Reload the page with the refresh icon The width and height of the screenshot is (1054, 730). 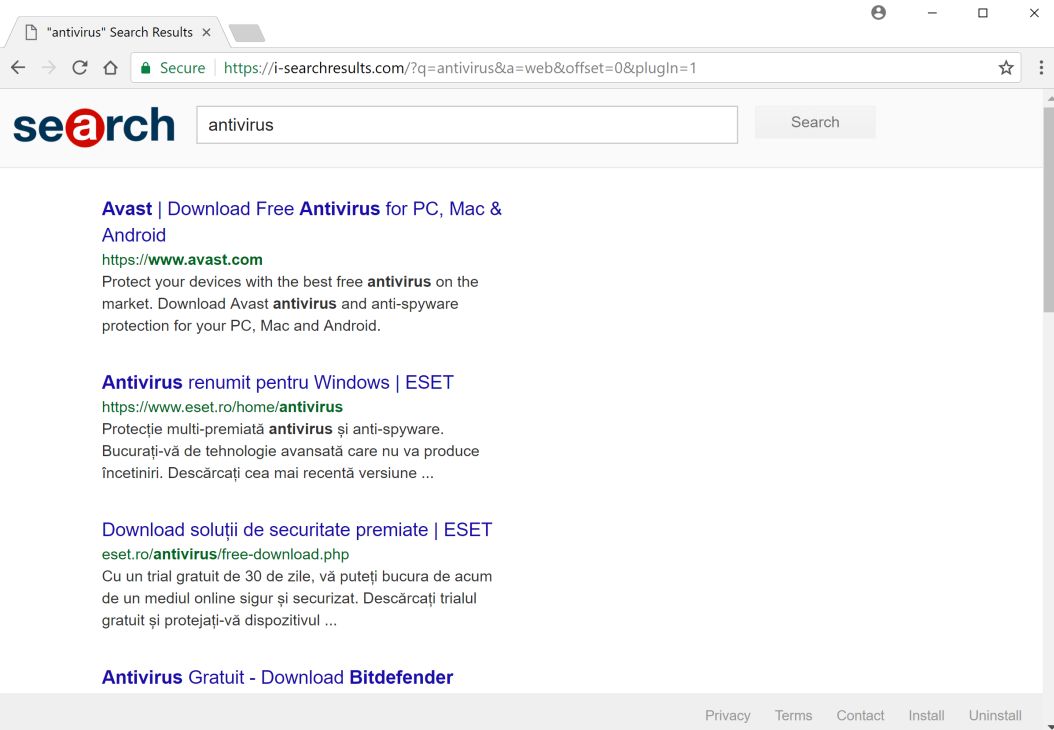tap(79, 67)
